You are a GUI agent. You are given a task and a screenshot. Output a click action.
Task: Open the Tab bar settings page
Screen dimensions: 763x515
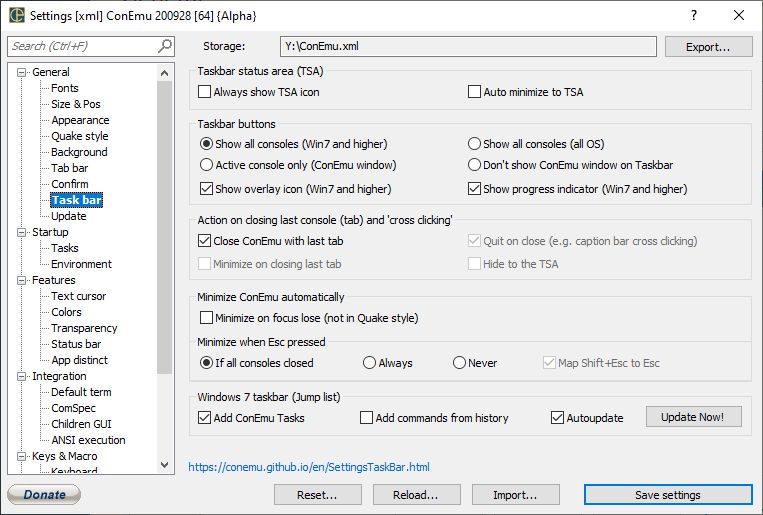(x=70, y=168)
